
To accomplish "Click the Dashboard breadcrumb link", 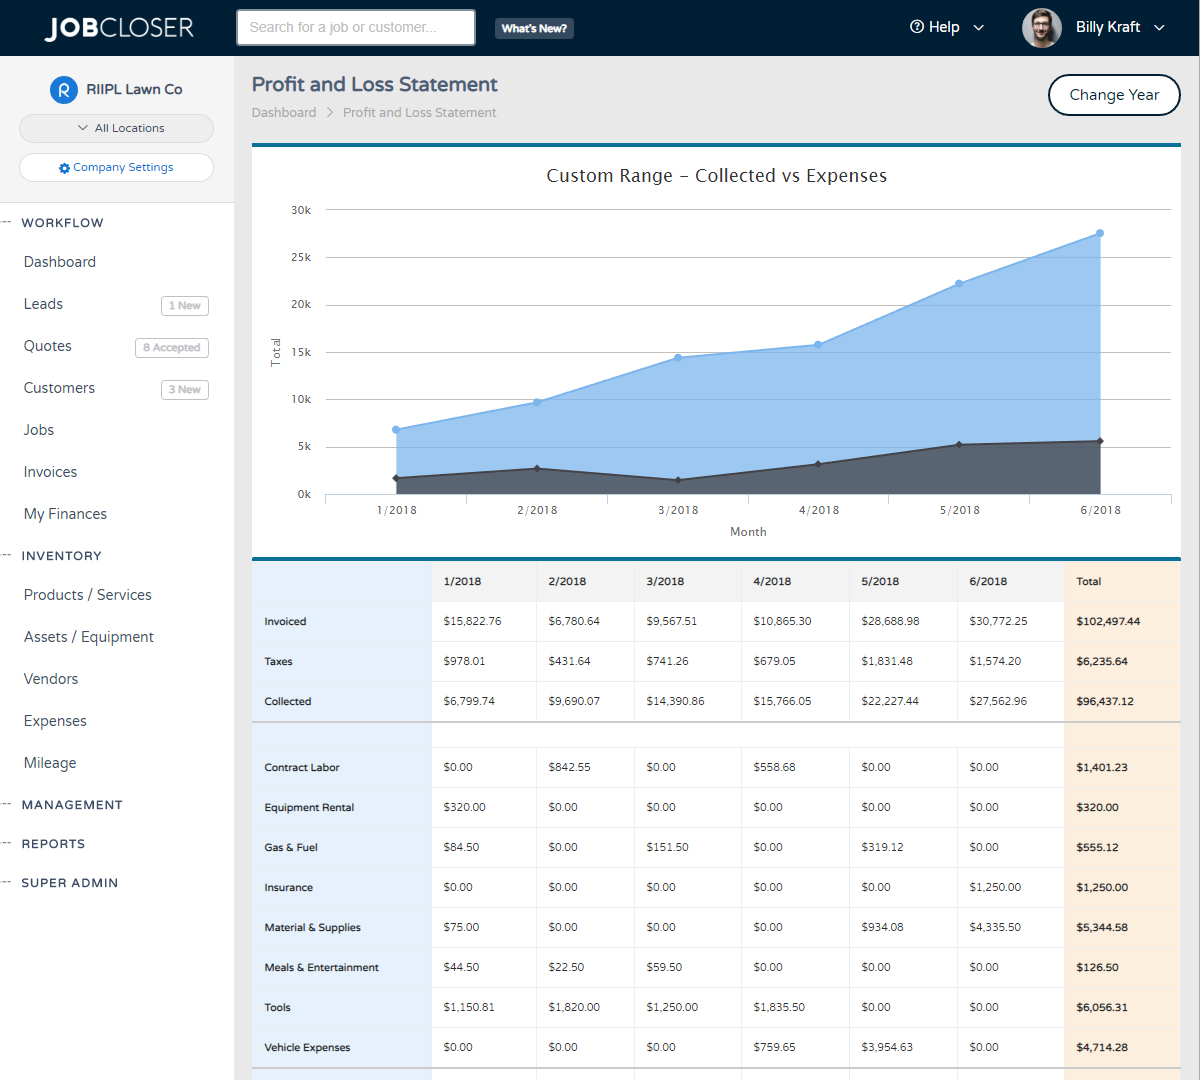I will pos(284,113).
